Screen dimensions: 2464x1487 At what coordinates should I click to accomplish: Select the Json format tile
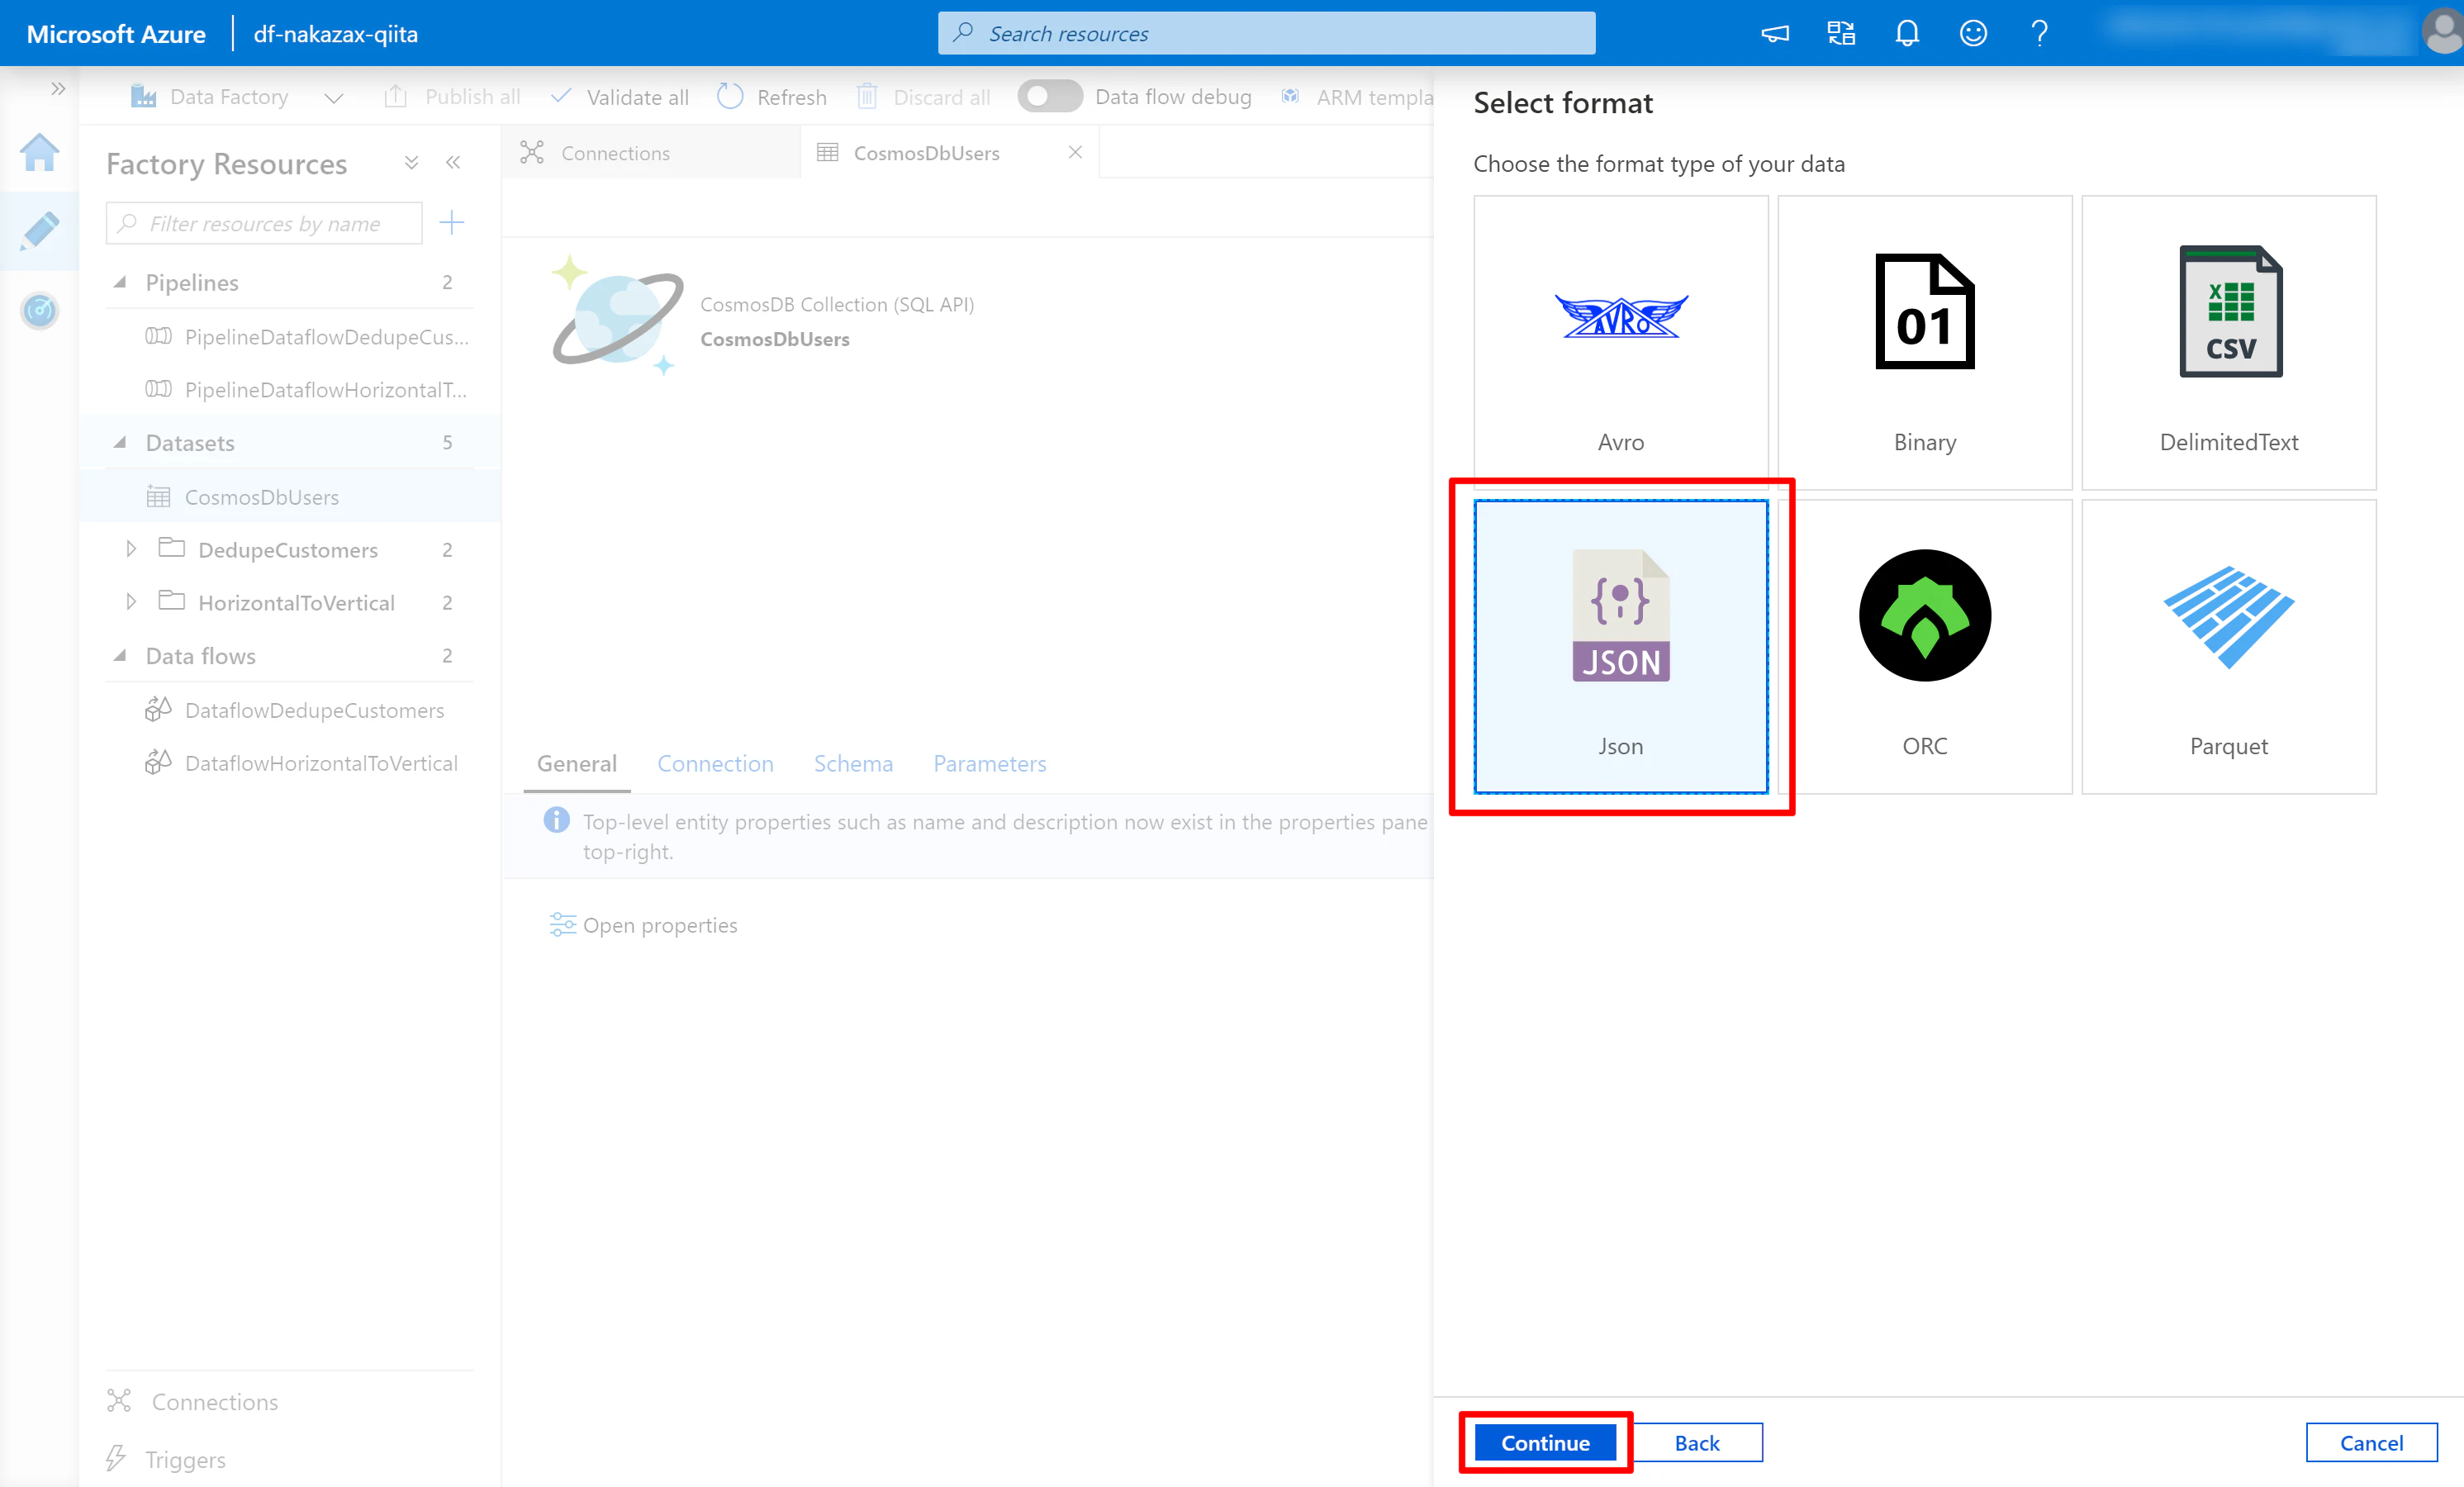point(1620,646)
